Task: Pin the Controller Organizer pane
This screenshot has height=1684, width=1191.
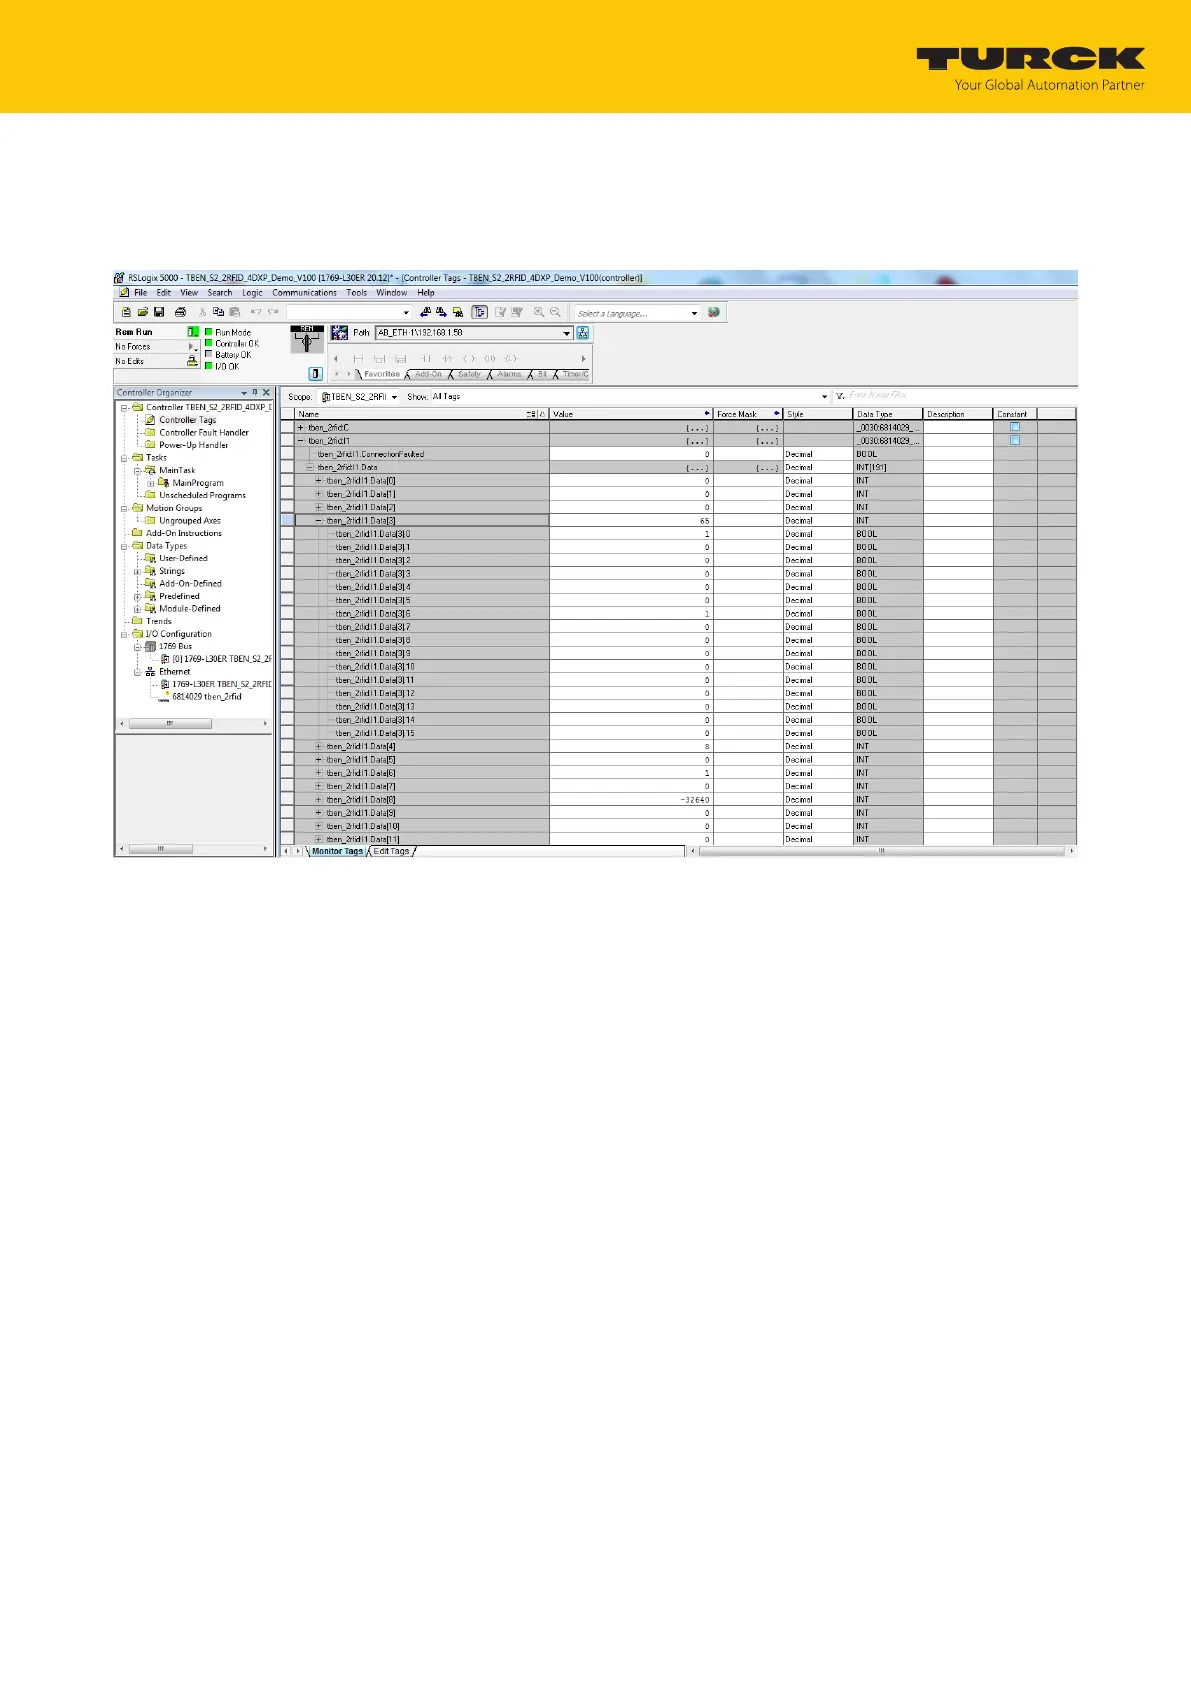Action: [x=255, y=393]
